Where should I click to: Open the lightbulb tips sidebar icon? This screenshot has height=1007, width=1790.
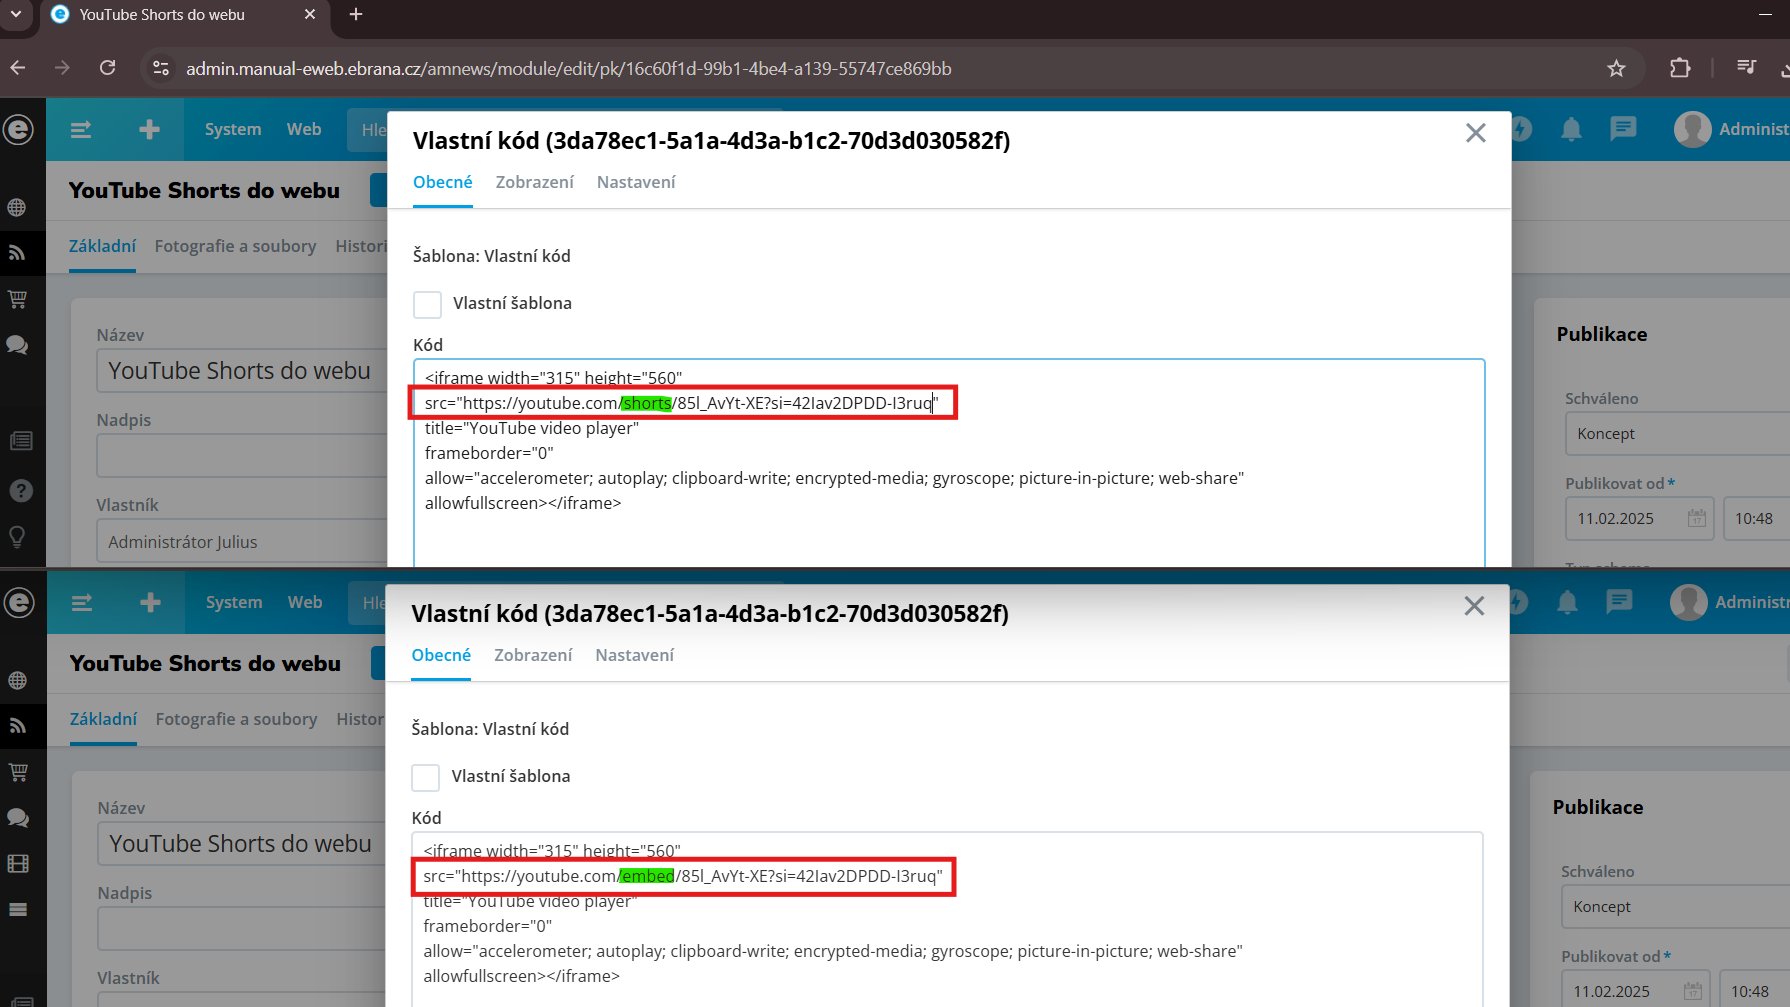(17, 536)
